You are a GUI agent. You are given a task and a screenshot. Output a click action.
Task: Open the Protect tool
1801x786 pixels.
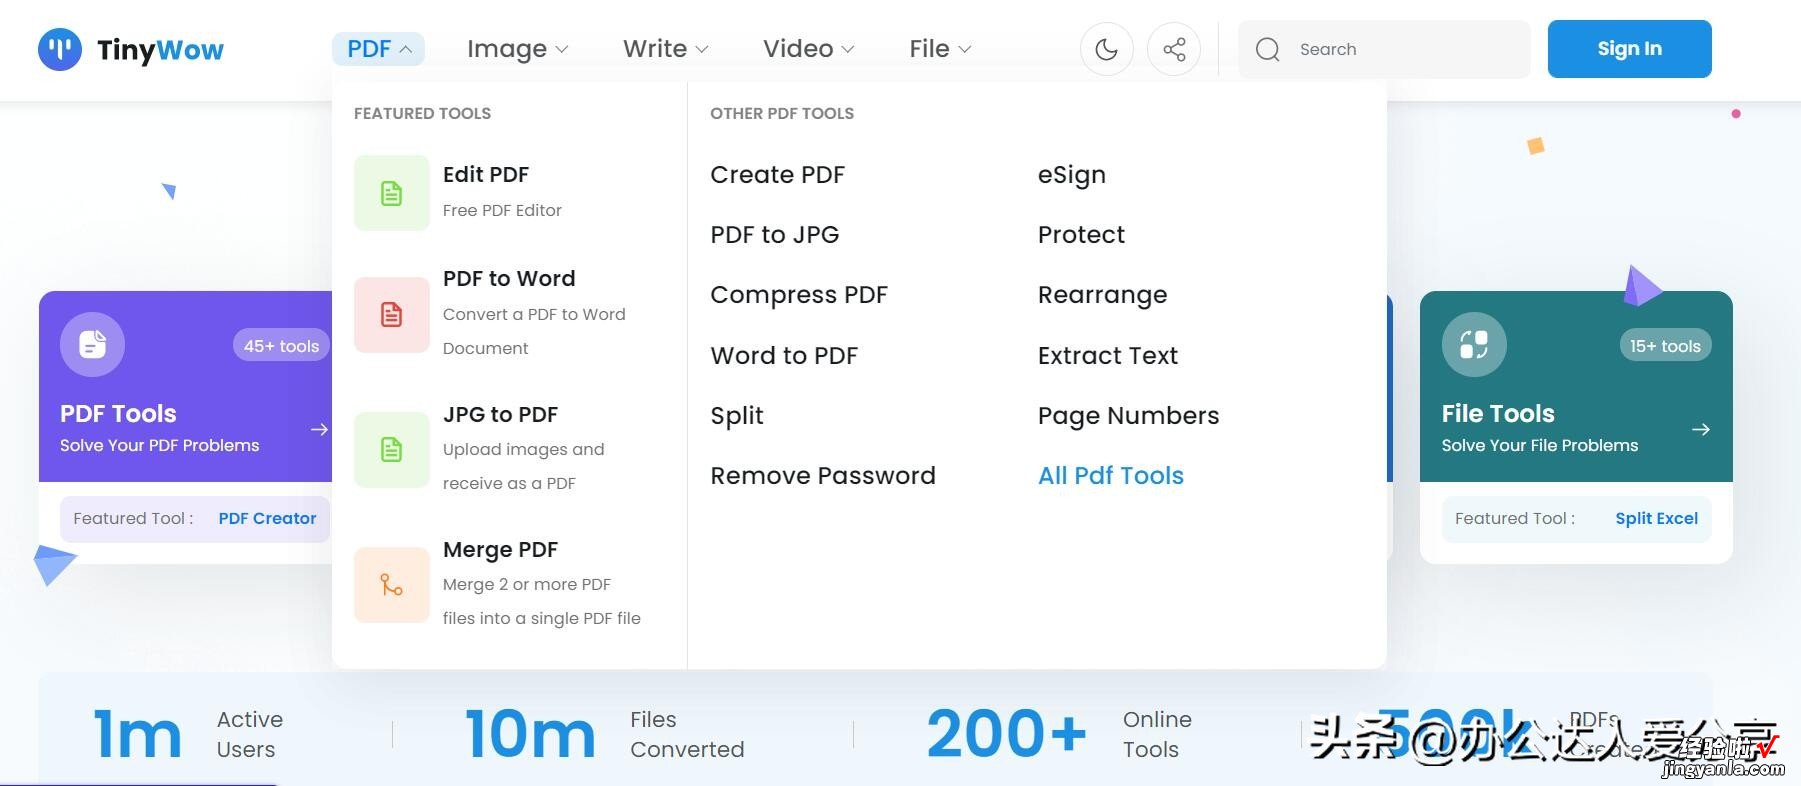tap(1081, 235)
